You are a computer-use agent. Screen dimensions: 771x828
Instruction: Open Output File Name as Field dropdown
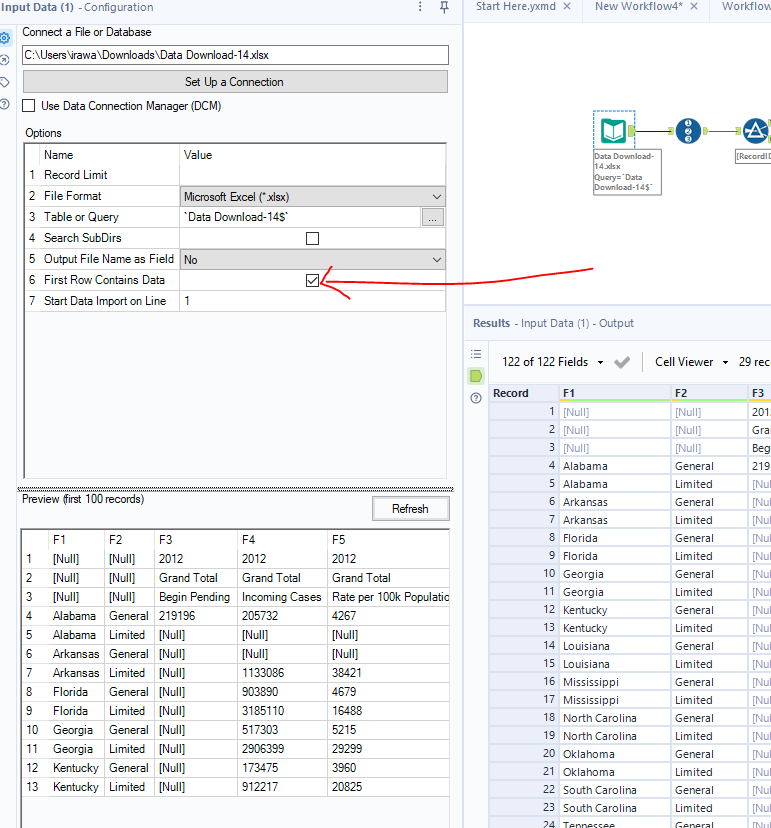(x=437, y=260)
